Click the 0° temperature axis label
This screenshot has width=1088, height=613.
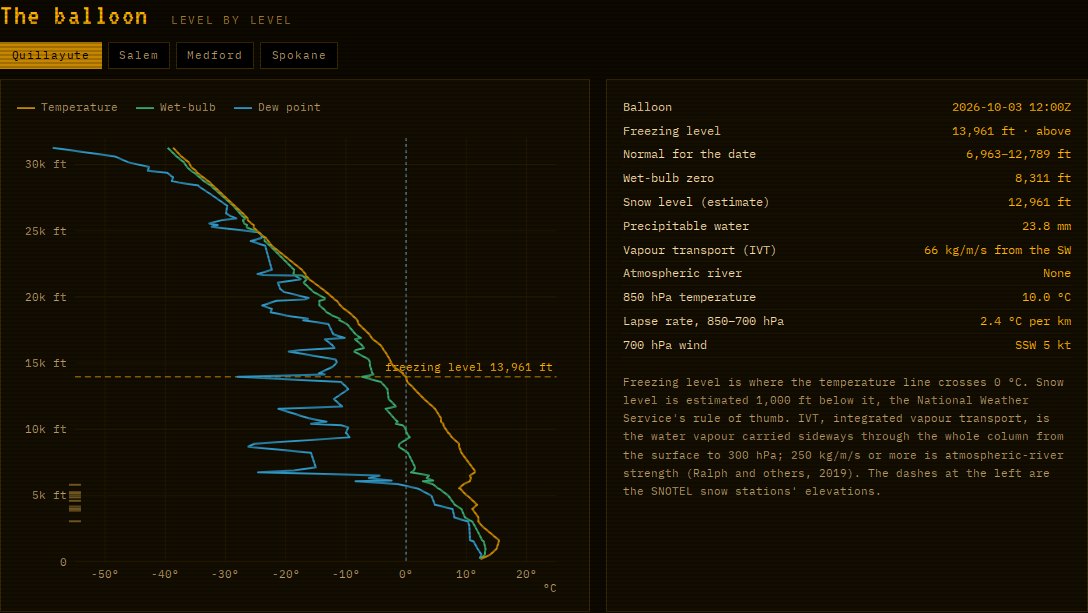406,574
